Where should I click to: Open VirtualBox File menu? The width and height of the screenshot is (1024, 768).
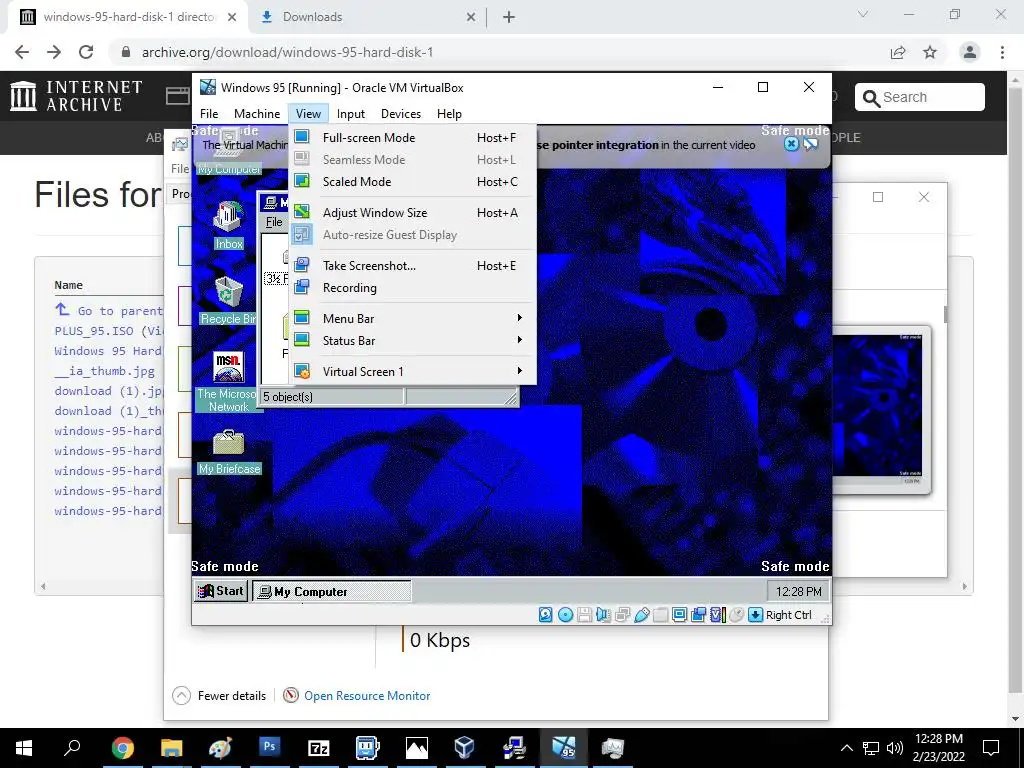coord(209,114)
